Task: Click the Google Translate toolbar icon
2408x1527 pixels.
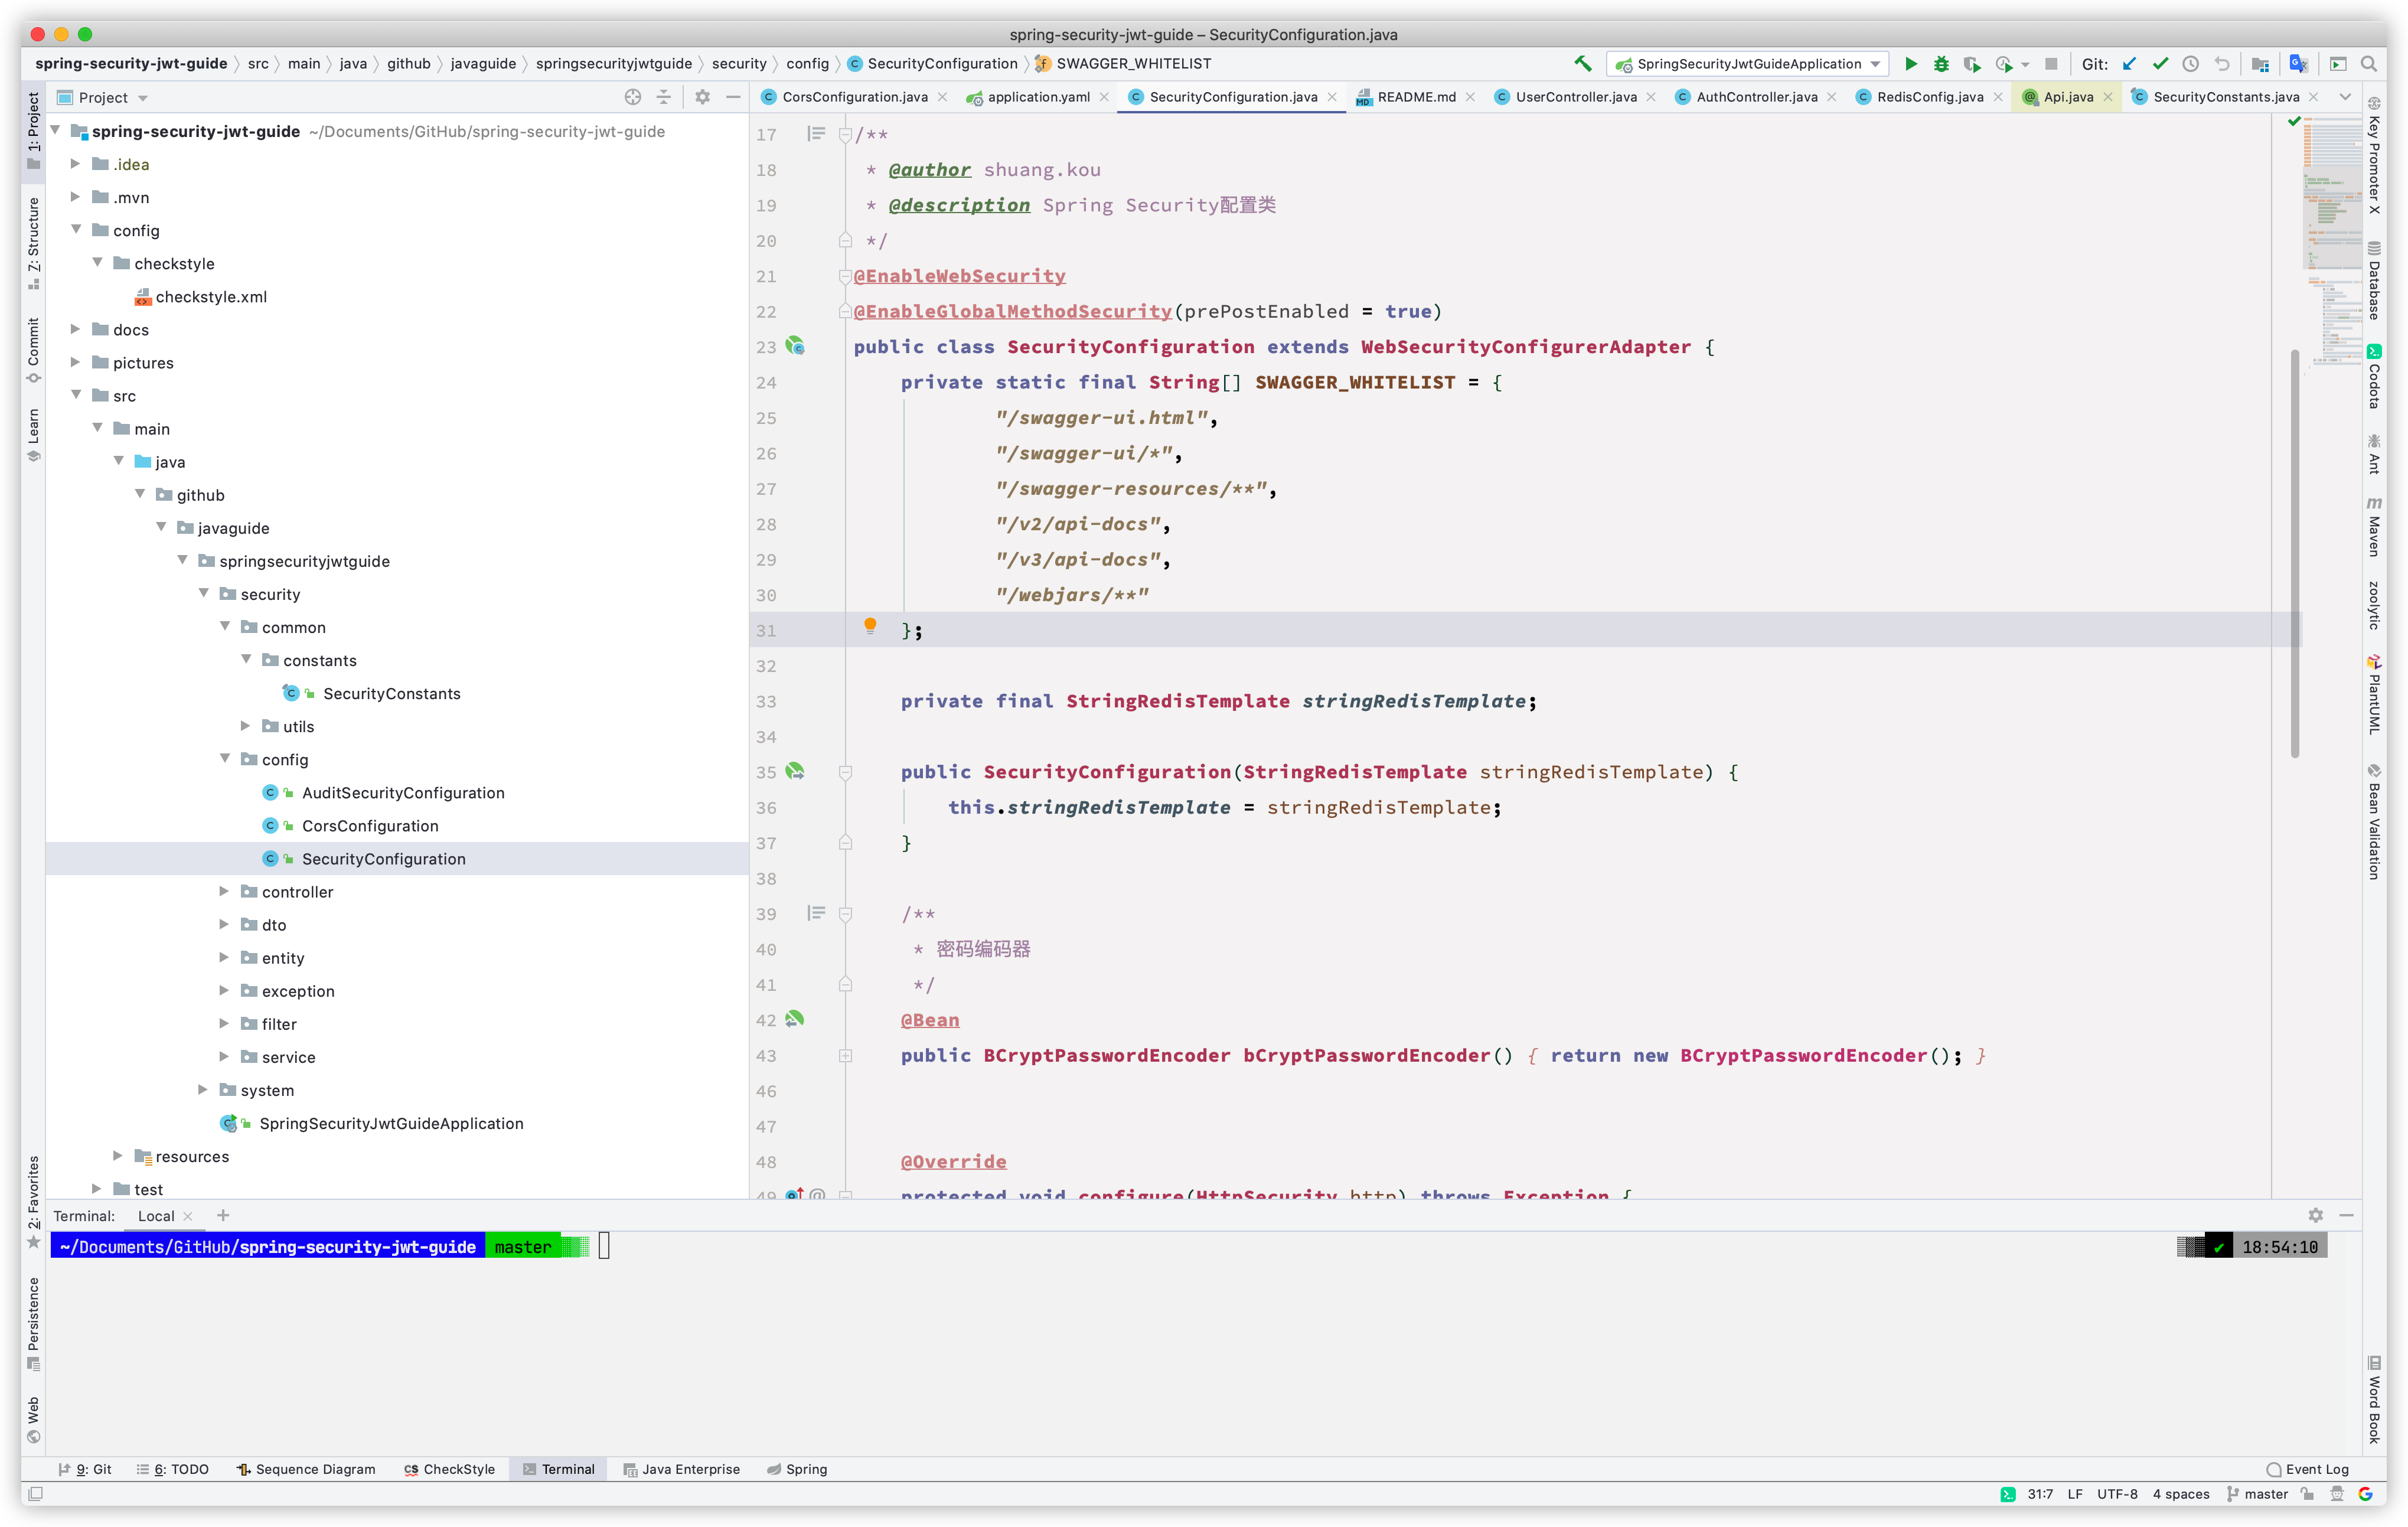Action: (x=2298, y=63)
